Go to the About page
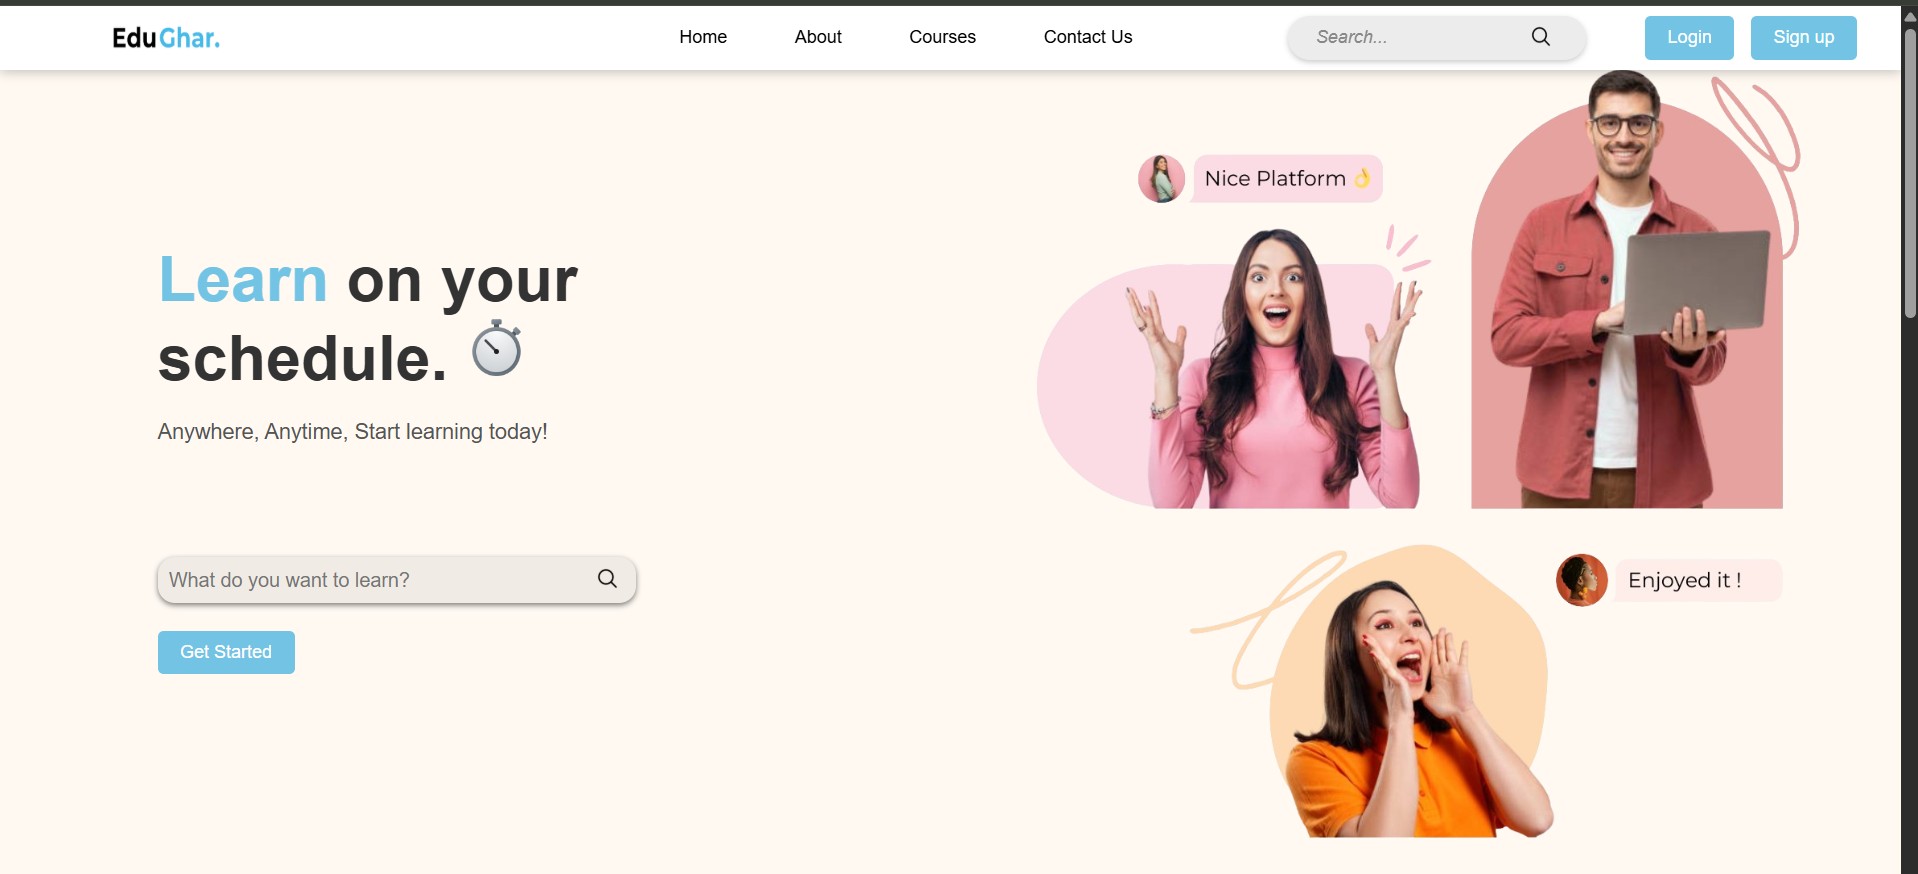The width and height of the screenshot is (1918, 874). click(x=818, y=37)
